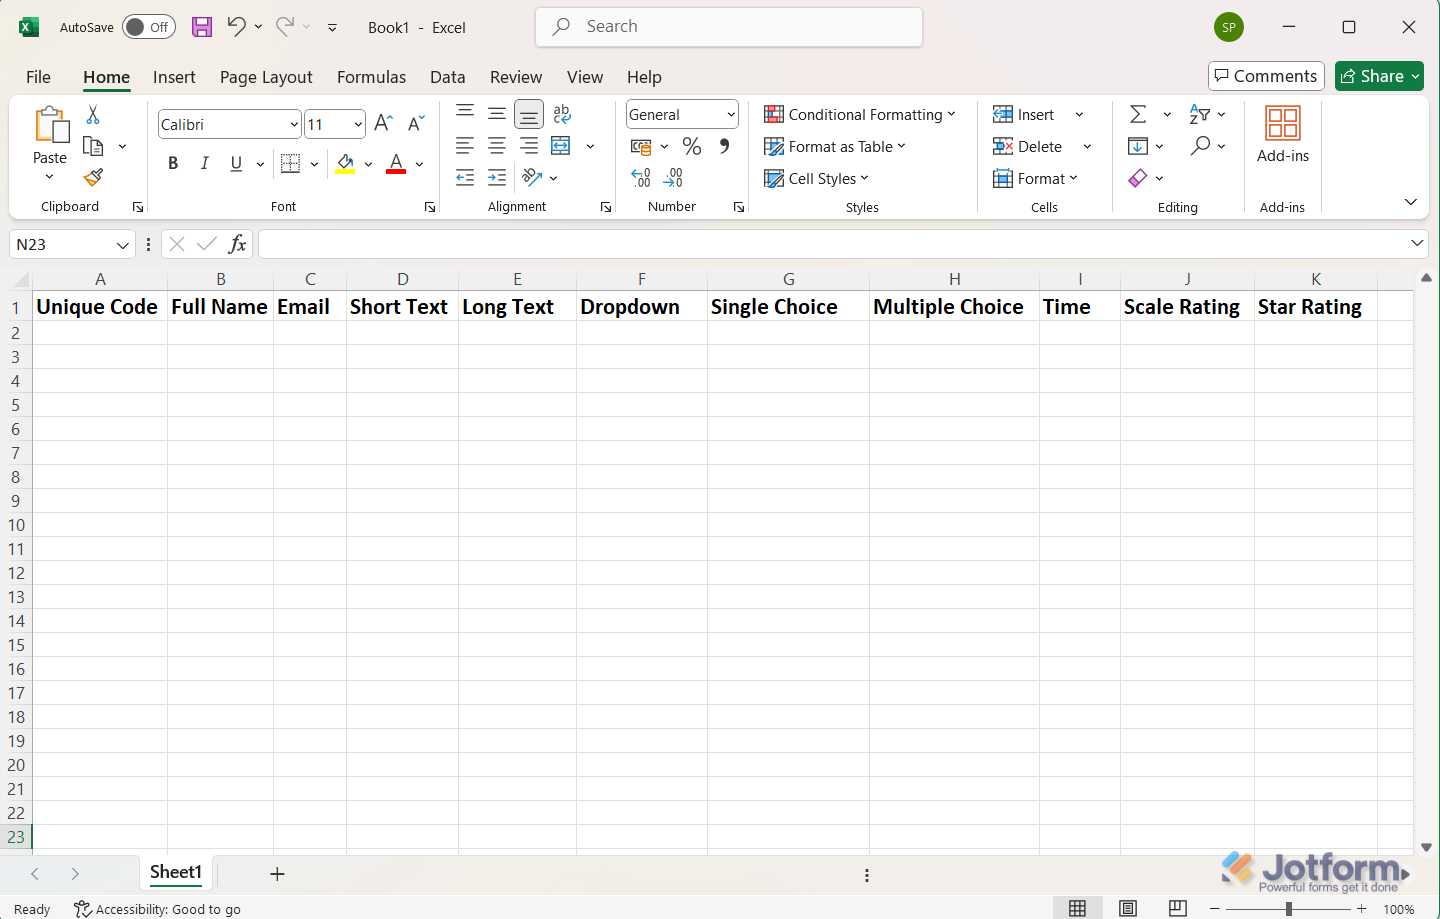
Task: Click the Percent Style icon
Action: pyautogui.click(x=691, y=146)
